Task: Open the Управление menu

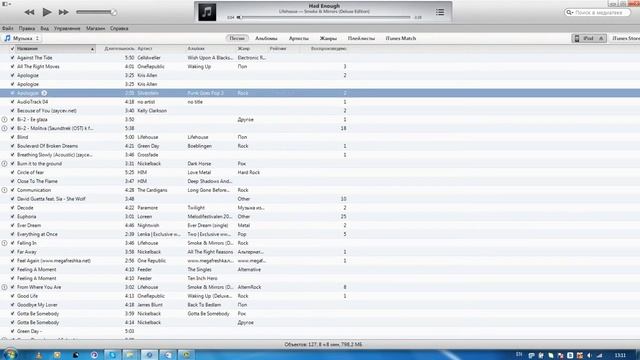Action: [67, 29]
